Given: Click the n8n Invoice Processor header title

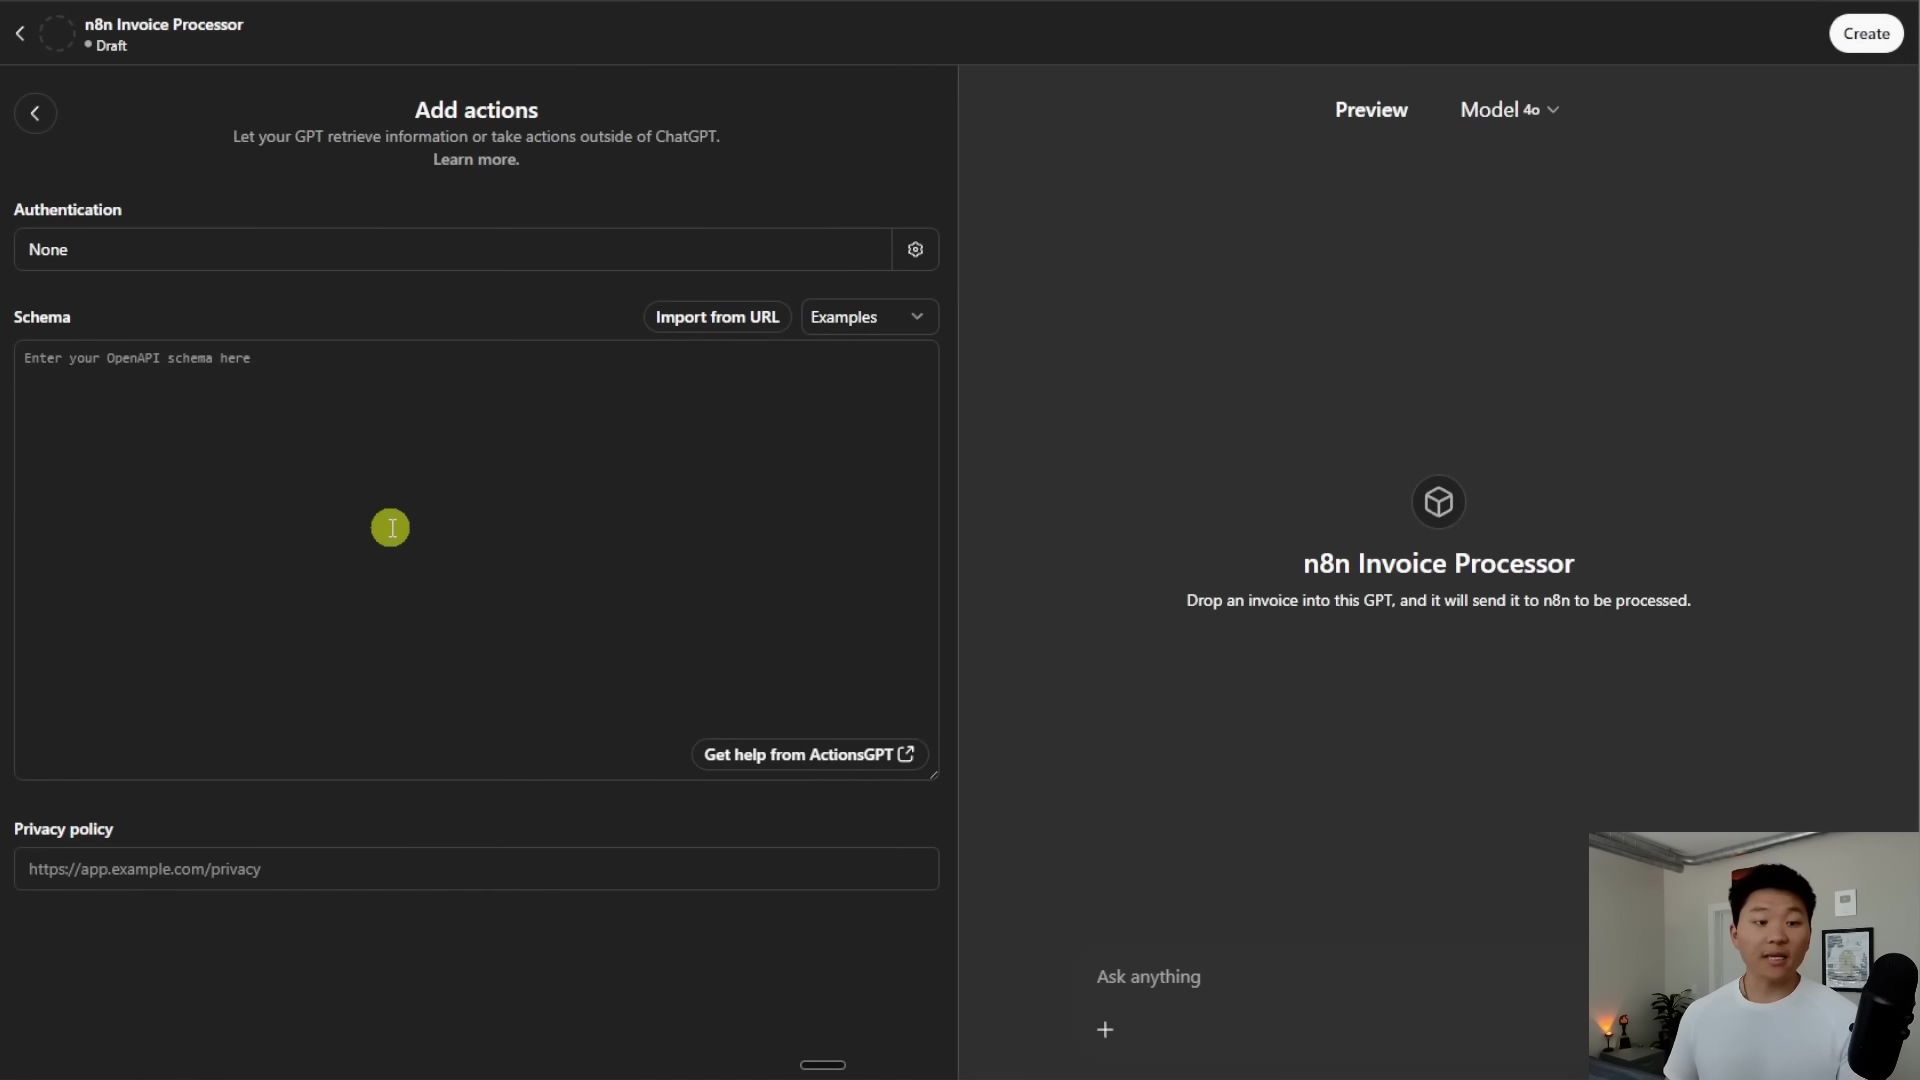Looking at the screenshot, I should 164,24.
